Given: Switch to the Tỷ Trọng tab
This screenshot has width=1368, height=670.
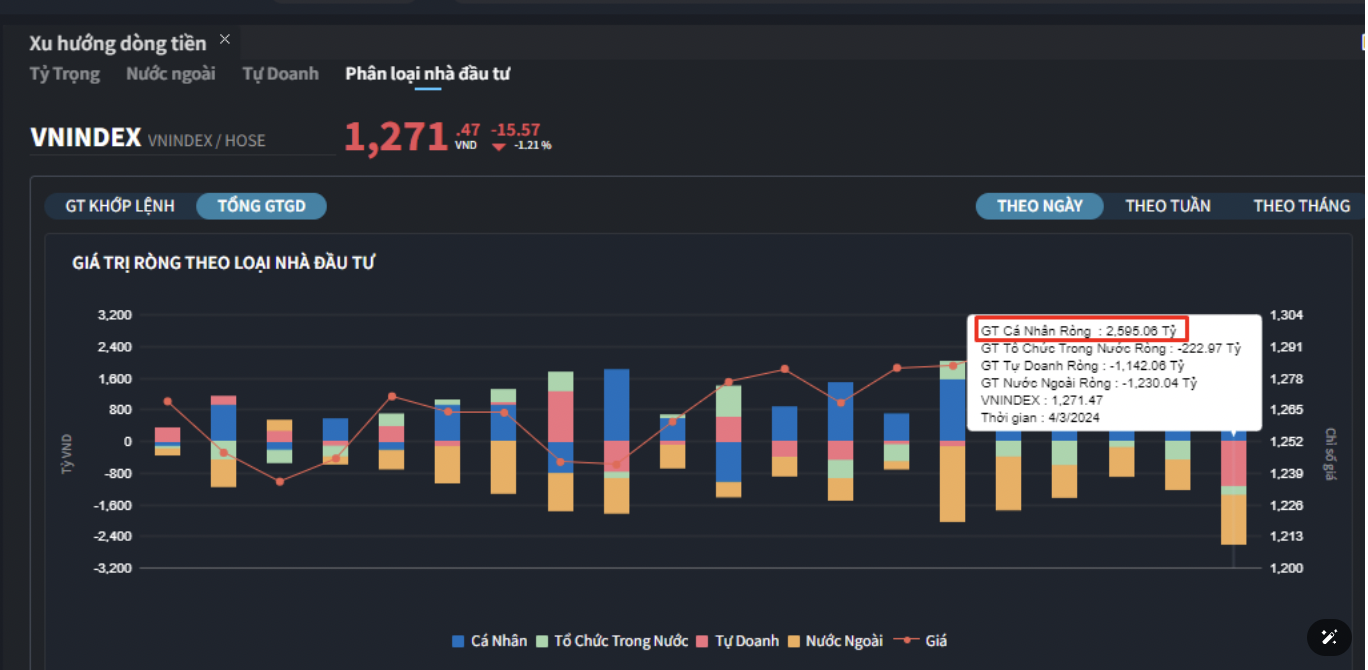Looking at the screenshot, I should click(x=65, y=74).
